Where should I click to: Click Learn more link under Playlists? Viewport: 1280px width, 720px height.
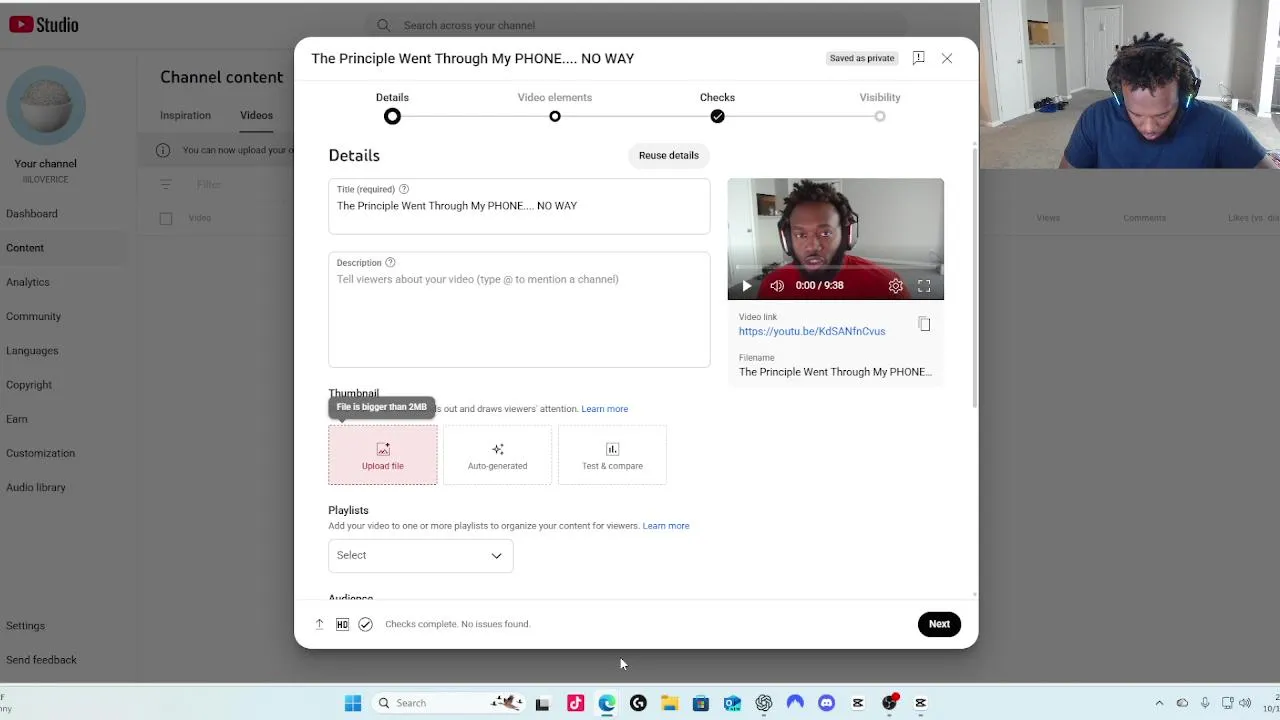point(666,526)
